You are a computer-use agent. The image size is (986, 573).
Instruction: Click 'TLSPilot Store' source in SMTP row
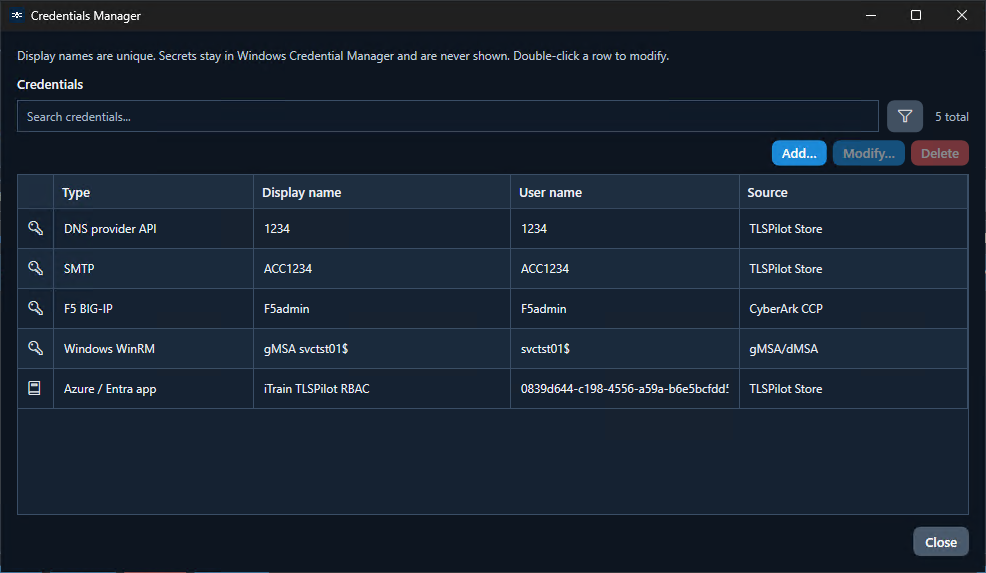(853, 269)
